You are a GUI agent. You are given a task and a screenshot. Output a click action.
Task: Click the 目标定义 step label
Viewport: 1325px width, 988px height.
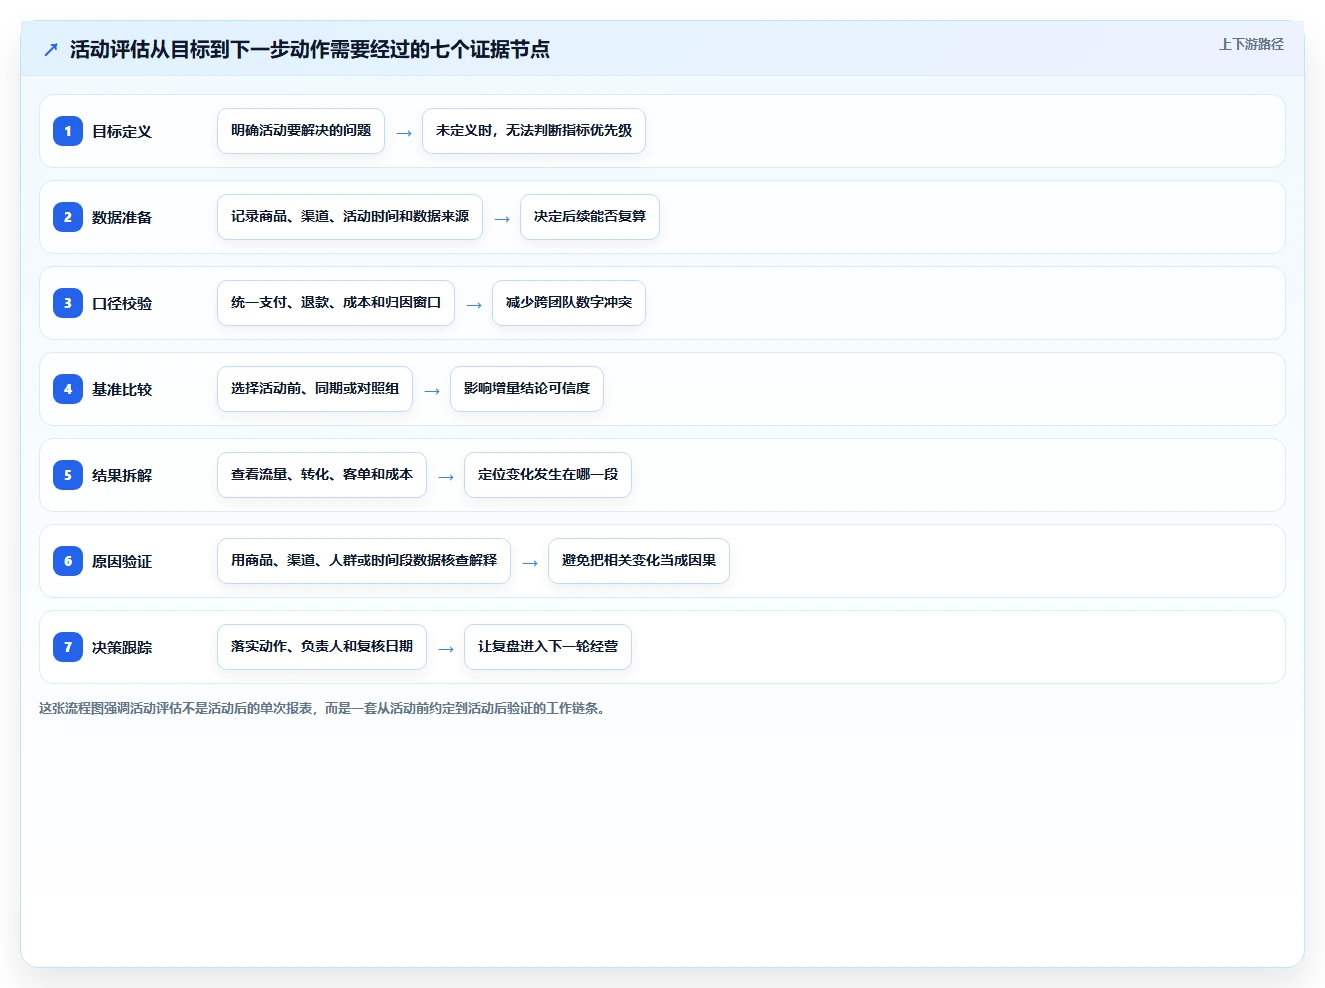[x=122, y=131]
